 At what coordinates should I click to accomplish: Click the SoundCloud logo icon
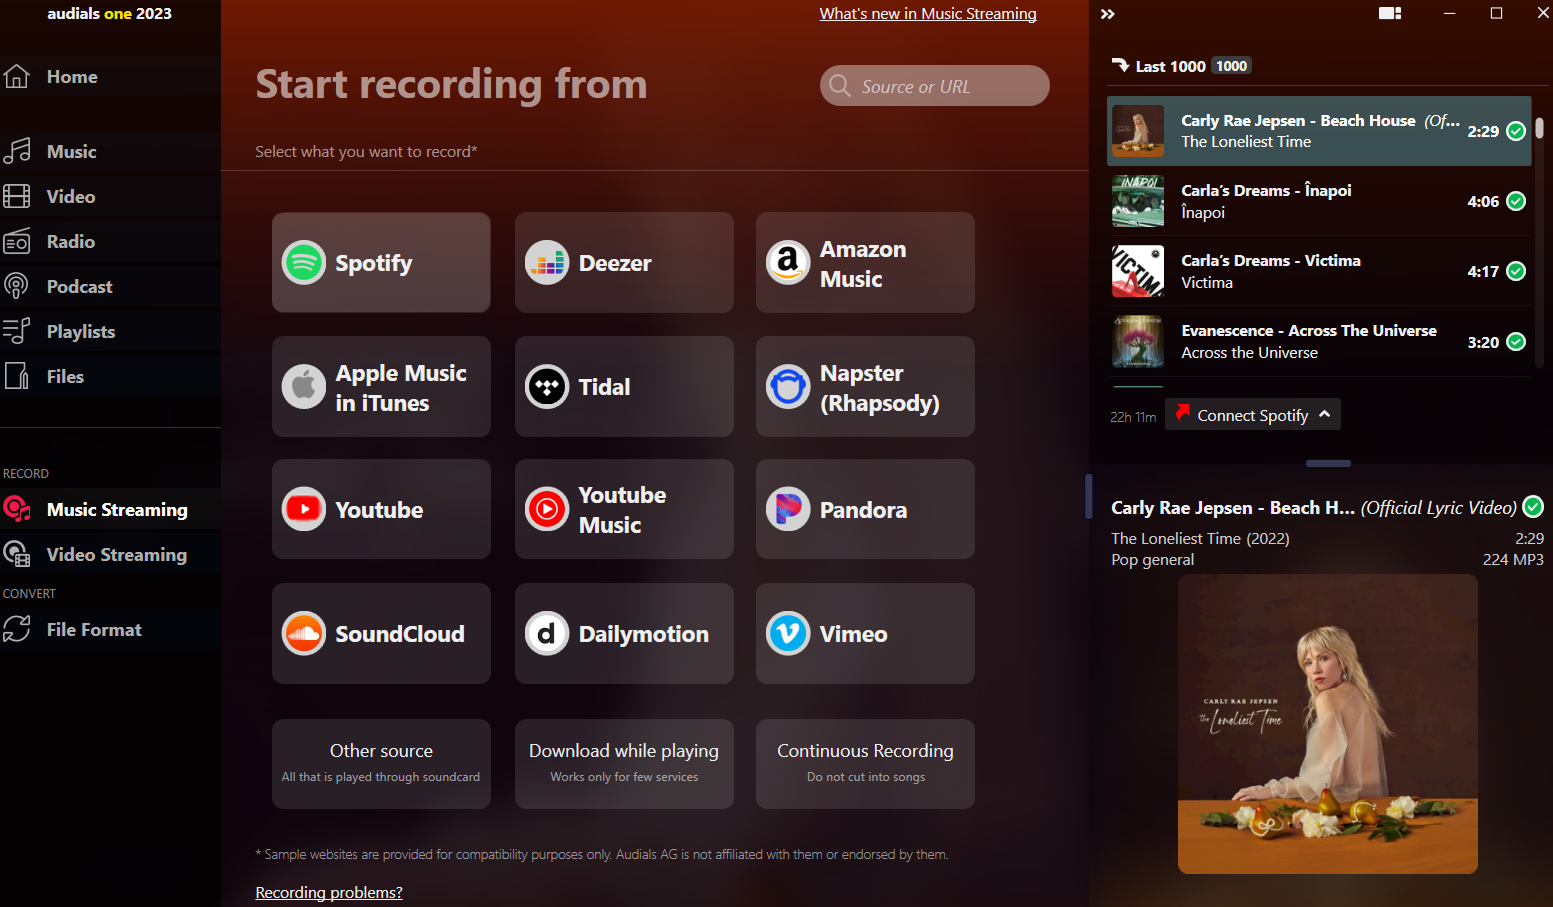pyautogui.click(x=304, y=634)
